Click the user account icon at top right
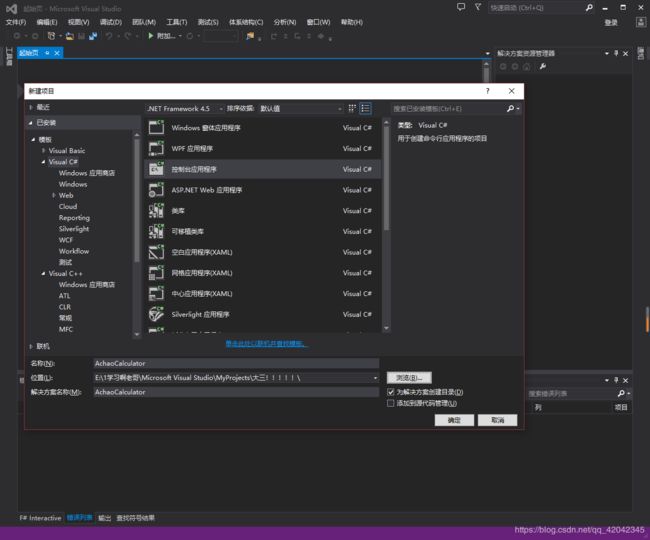Image resolution: width=650 pixels, height=540 pixels. (640, 22)
